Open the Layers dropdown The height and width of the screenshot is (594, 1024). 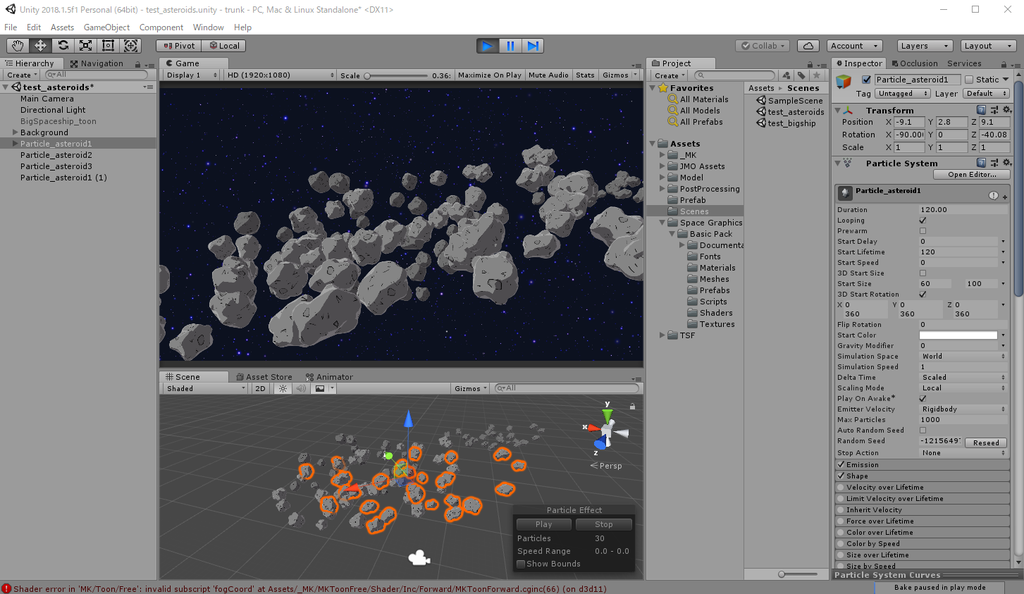tap(924, 46)
